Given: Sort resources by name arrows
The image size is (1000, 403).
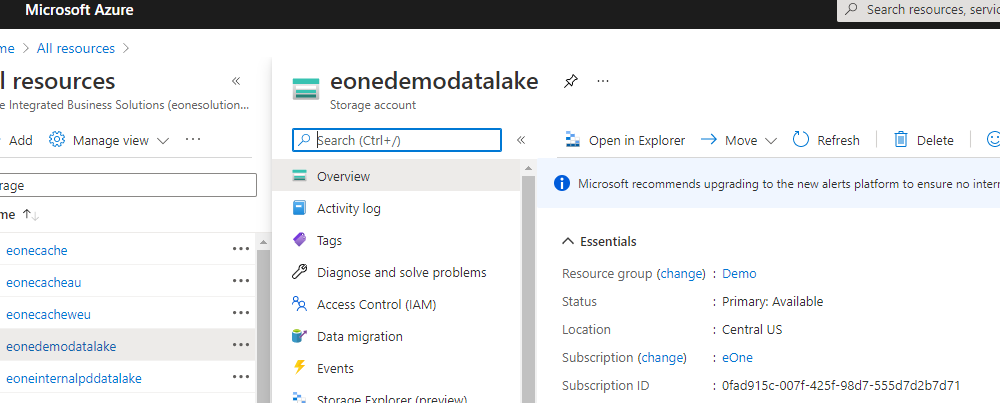Looking at the screenshot, I should click(x=31, y=215).
